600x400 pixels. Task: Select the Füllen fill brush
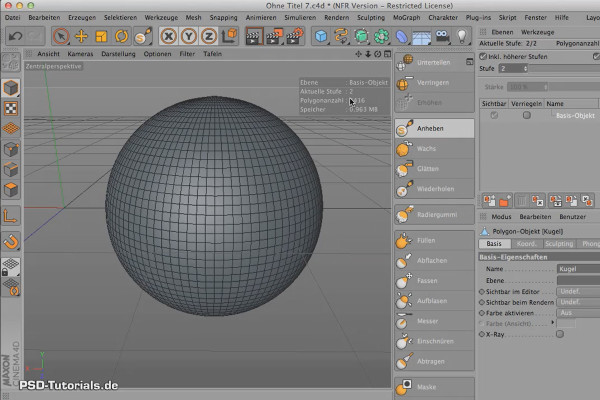click(434, 240)
